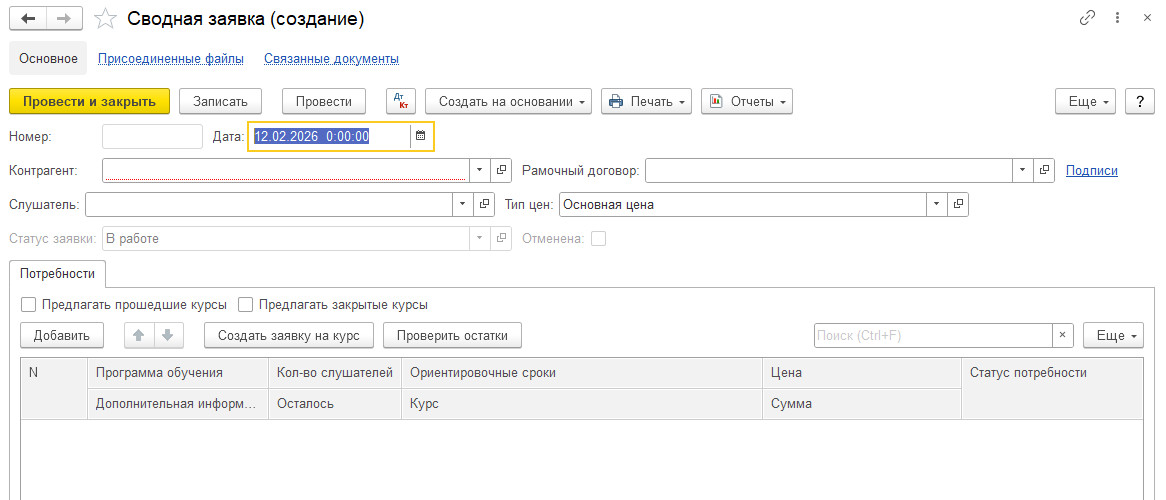1166x500 pixels.
Task: Click the Дт/Кт accounting entries icon
Action: [400, 101]
